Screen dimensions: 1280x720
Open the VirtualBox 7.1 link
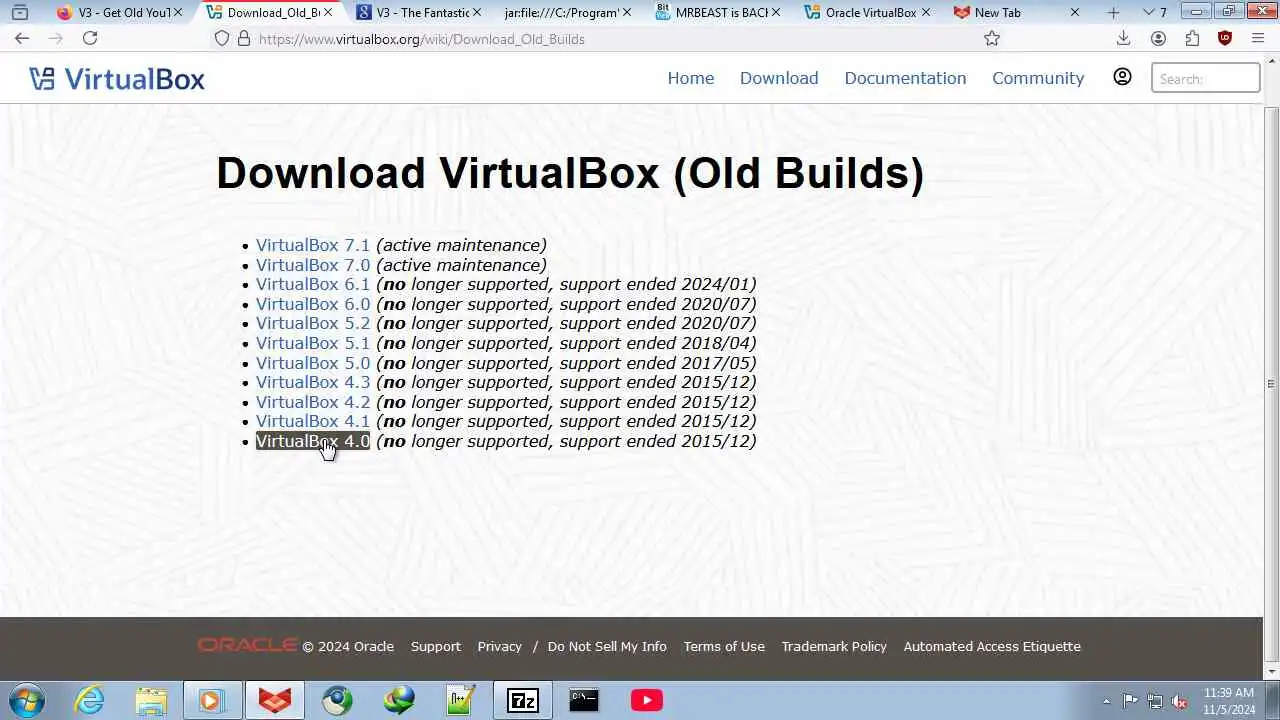313,245
